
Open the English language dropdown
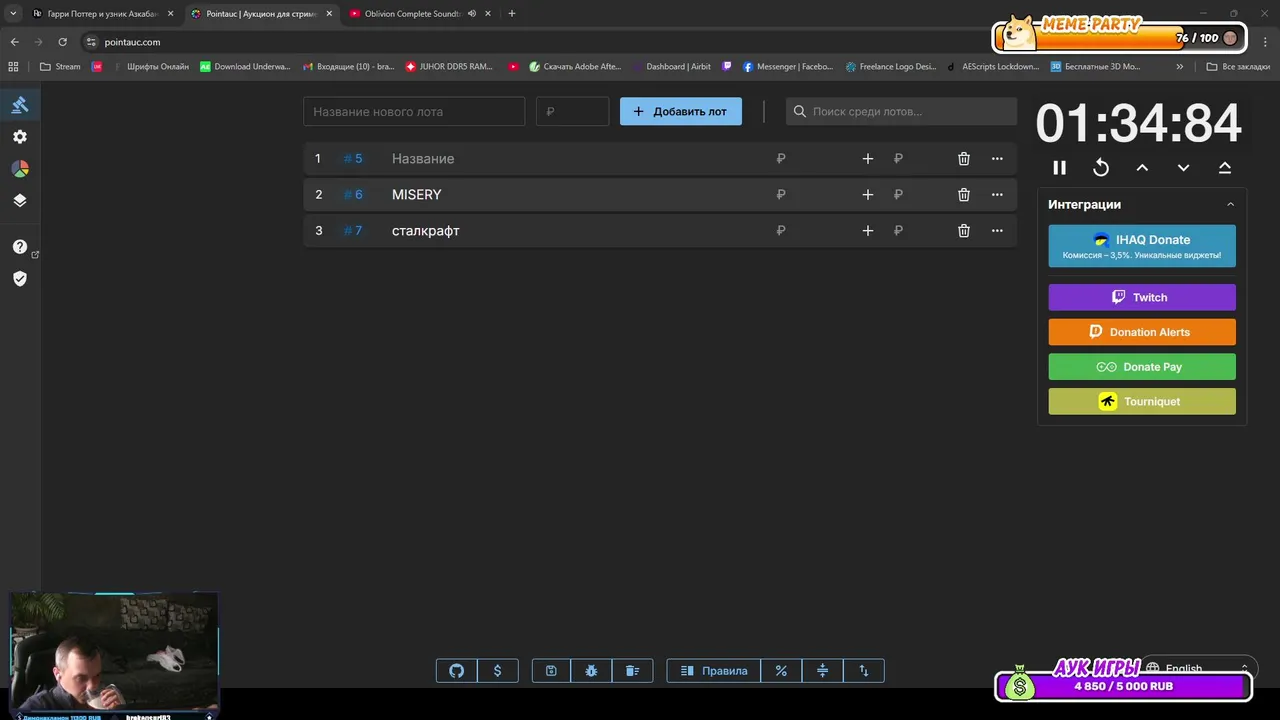[1198, 668]
